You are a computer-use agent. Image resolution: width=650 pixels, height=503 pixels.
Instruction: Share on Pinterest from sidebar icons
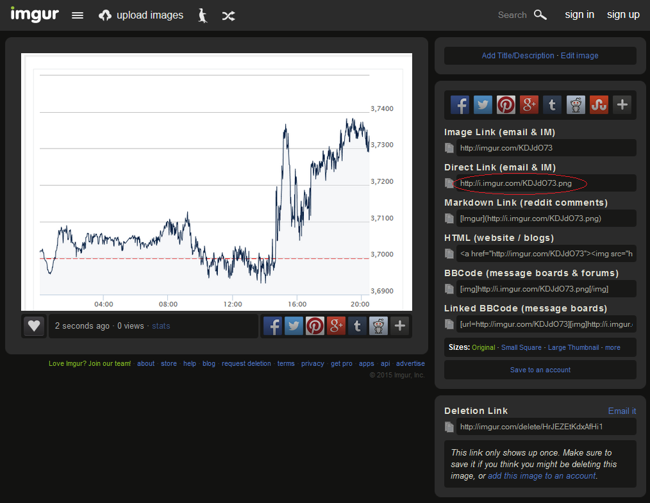click(x=506, y=104)
